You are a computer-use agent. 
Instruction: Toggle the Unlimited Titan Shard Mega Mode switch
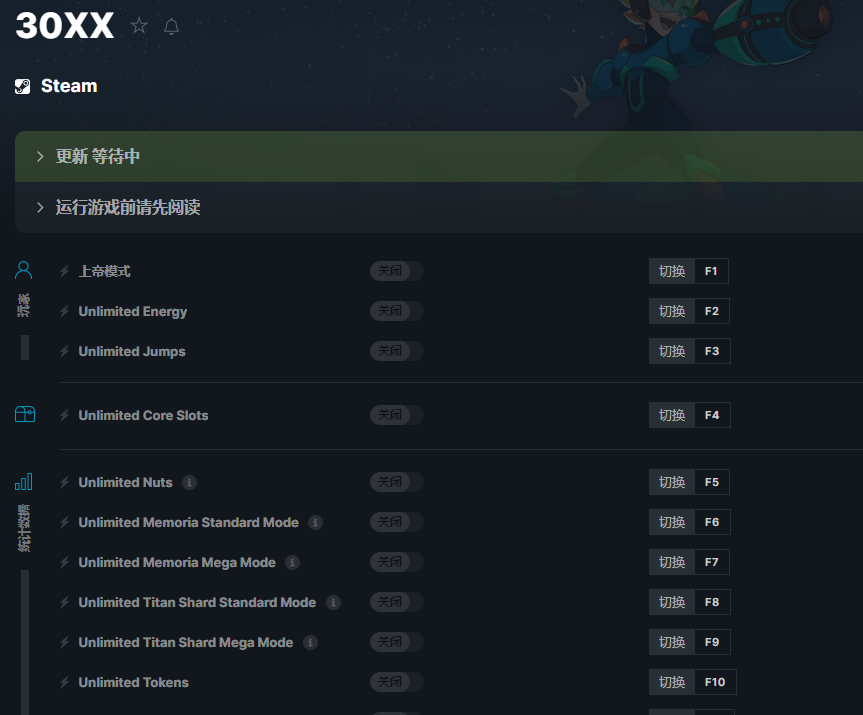click(x=396, y=642)
